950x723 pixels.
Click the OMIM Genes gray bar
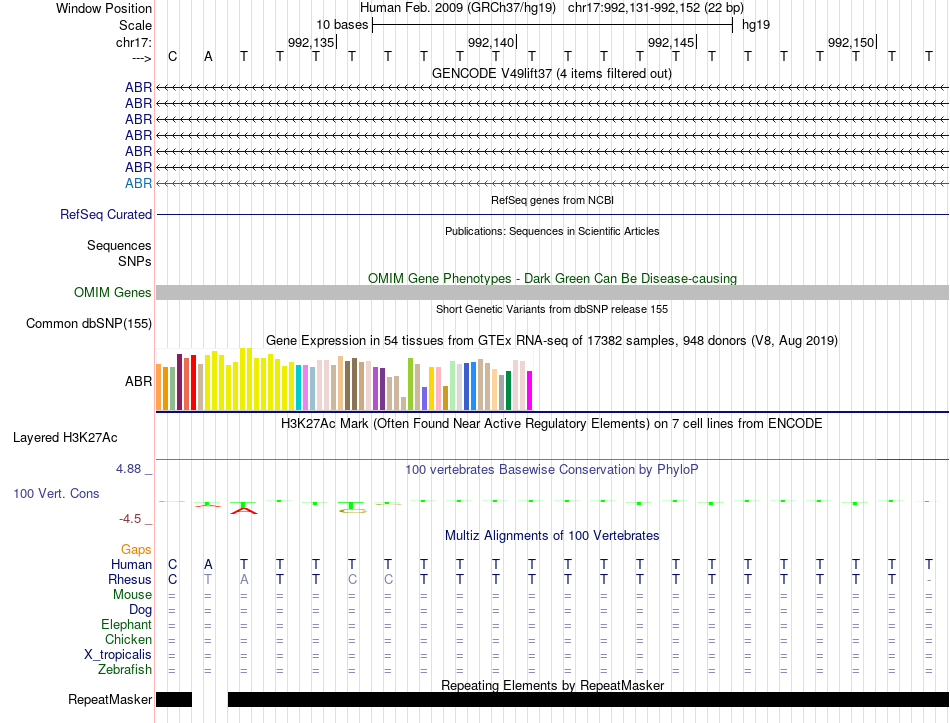[552, 293]
